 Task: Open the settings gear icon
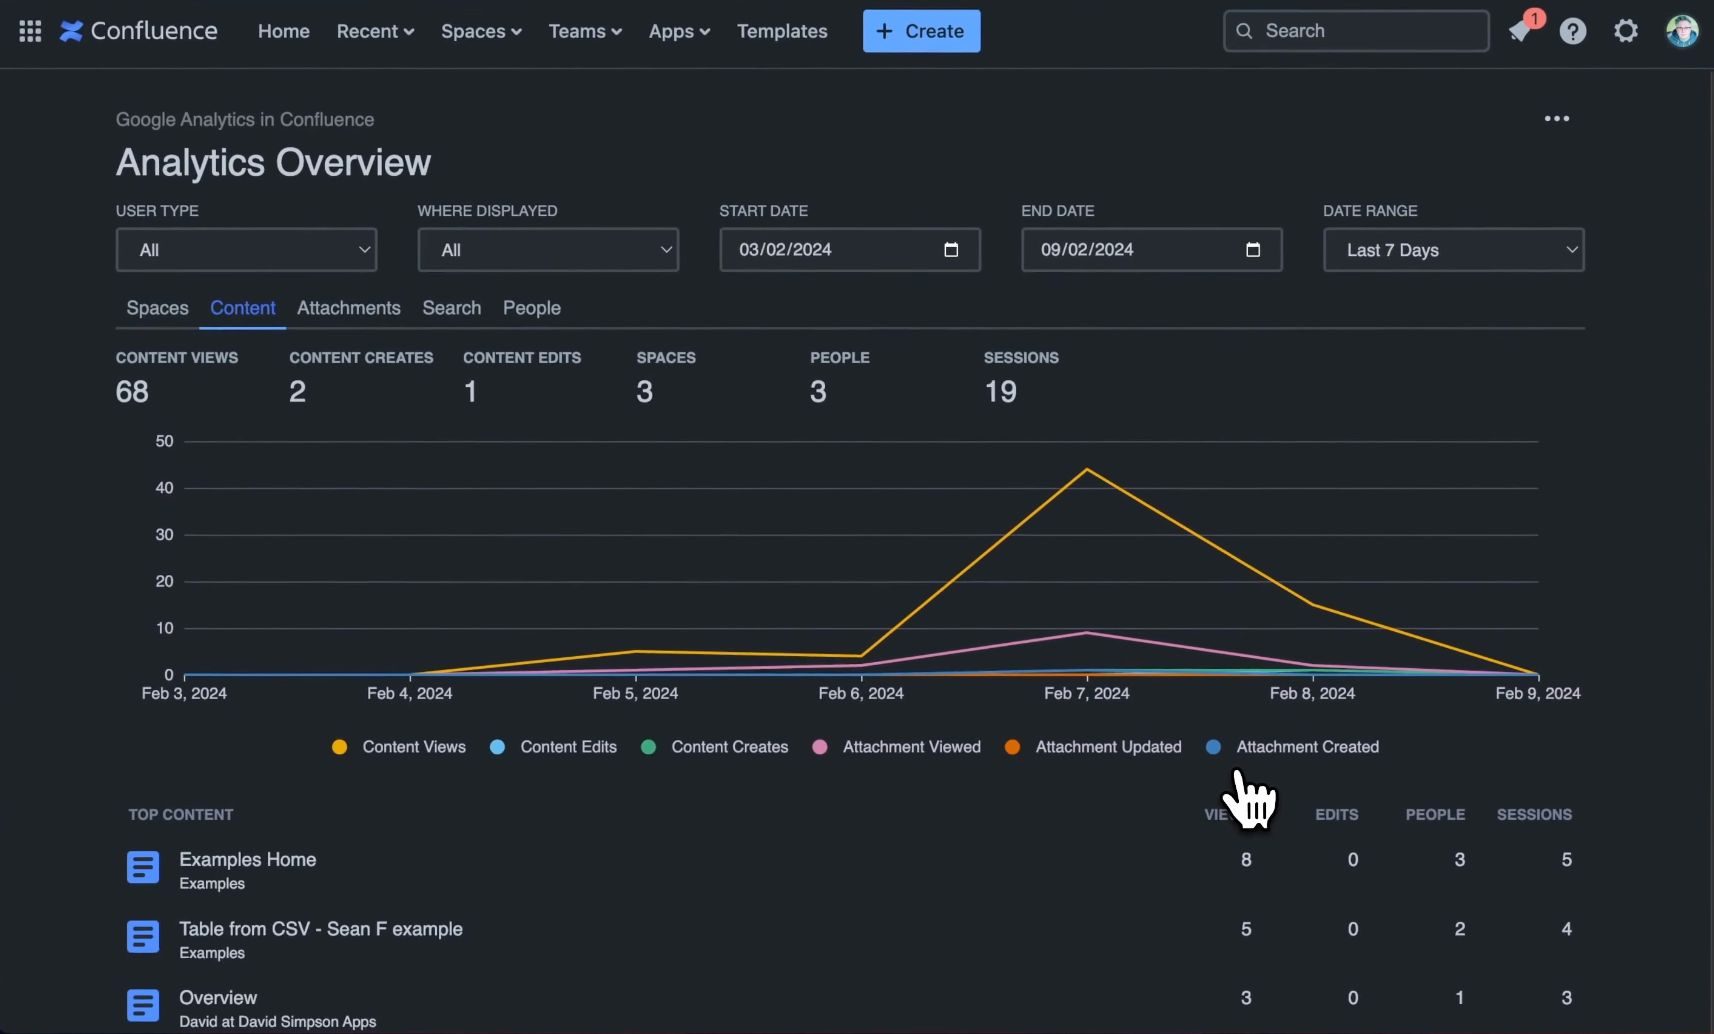click(x=1626, y=31)
